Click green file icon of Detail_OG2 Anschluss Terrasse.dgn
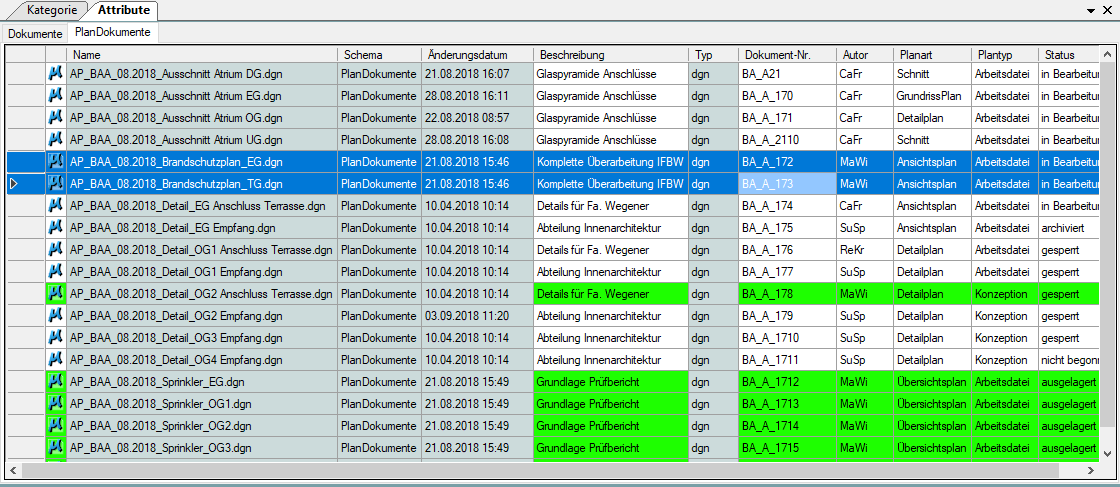The image size is (1120, 487). tap(56, 294)
